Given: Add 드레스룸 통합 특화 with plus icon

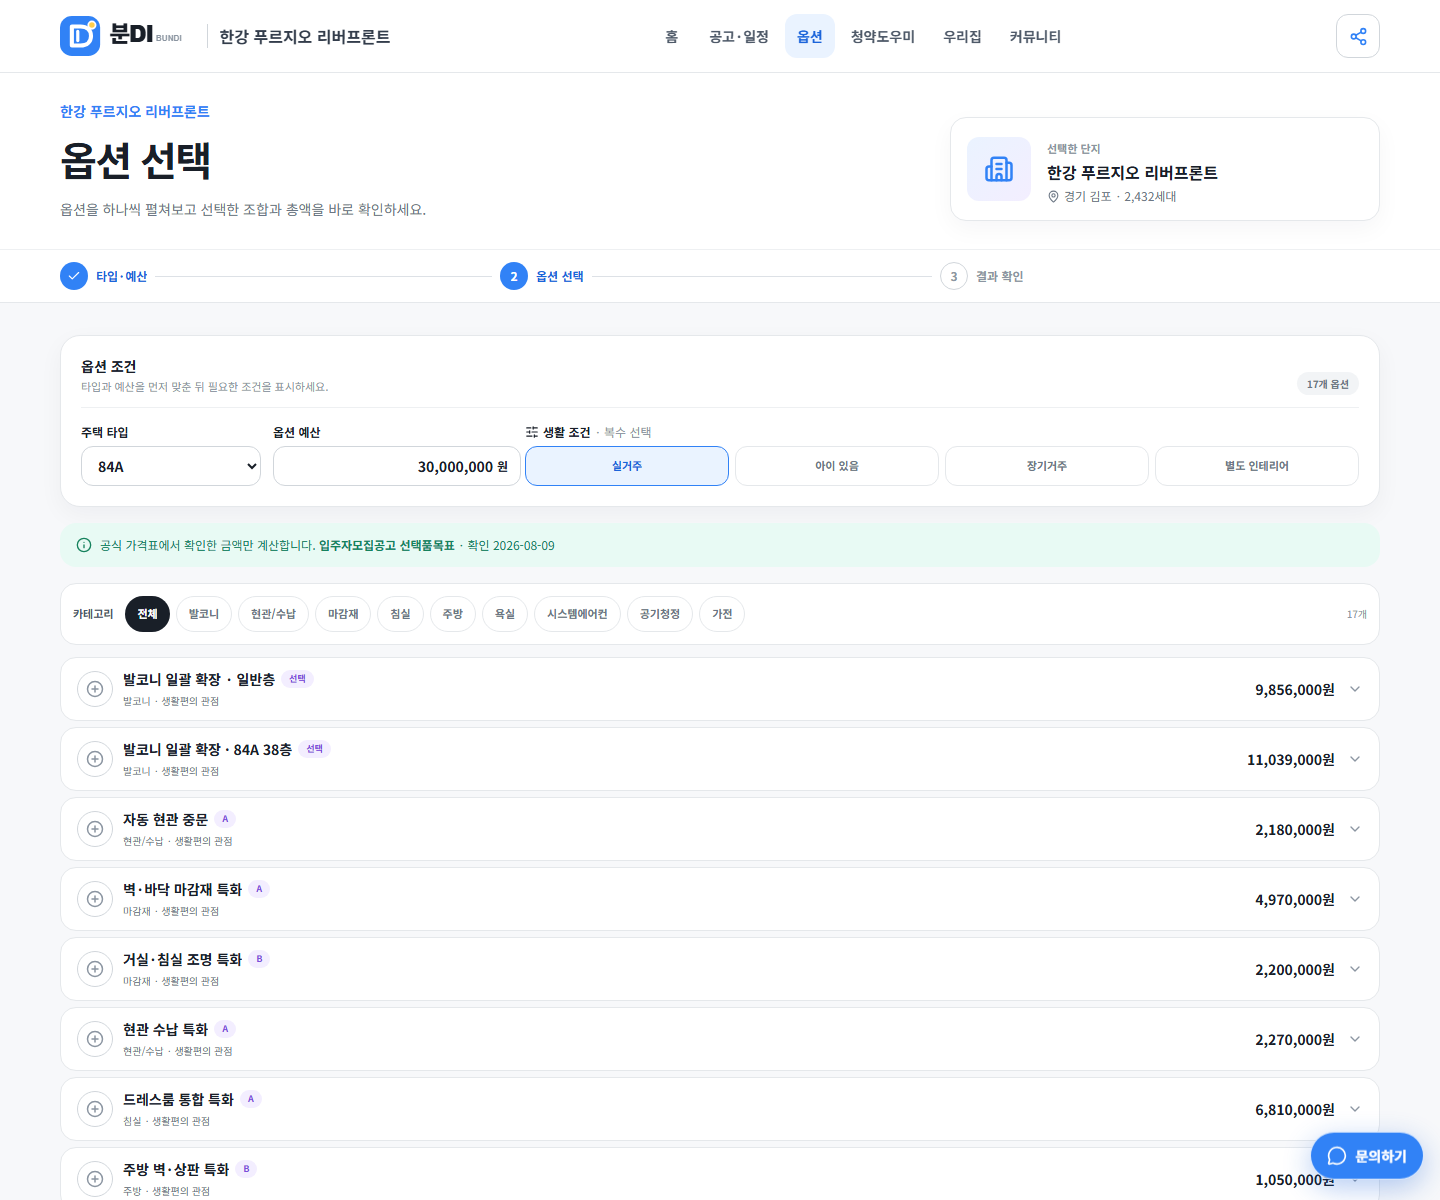Looking at the screenshot, I should tap(95, 1109).
